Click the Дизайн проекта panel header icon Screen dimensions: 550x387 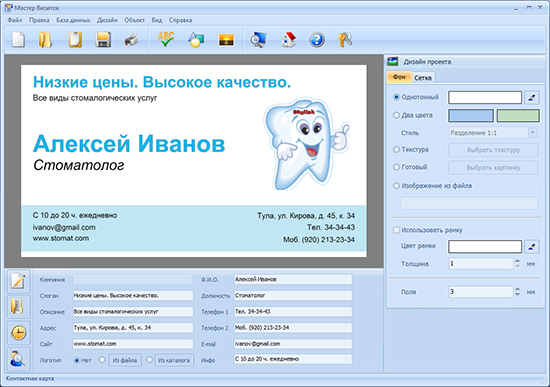(x=393, y=62)
